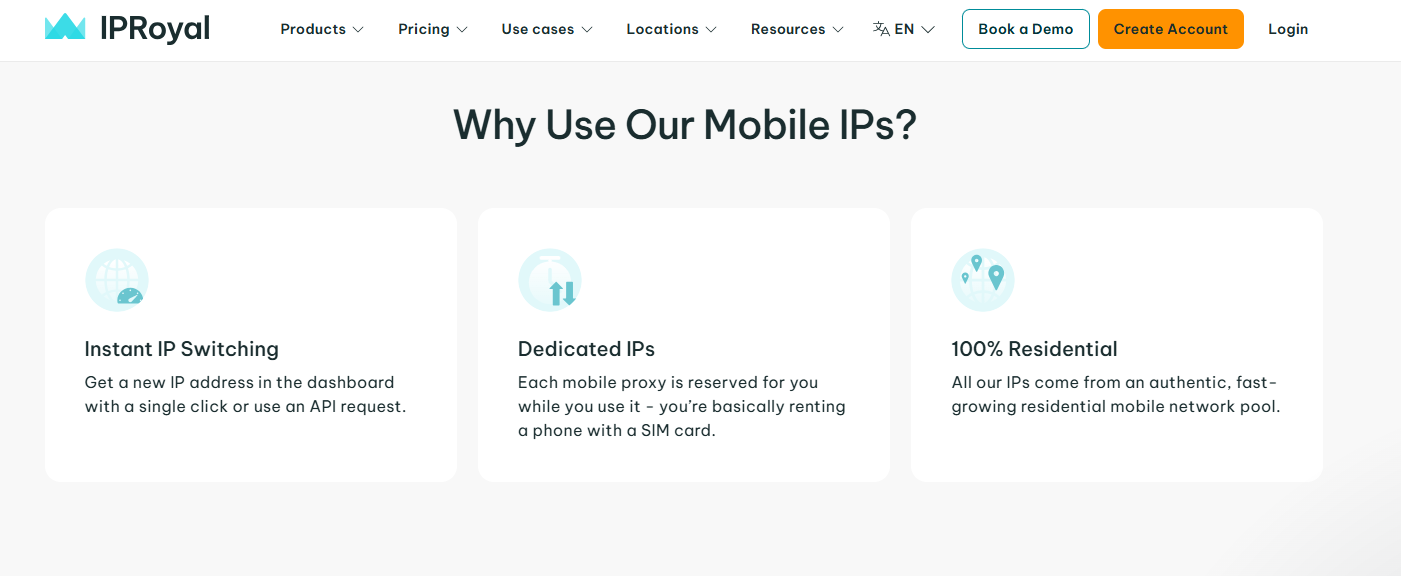Click the Products menu chevron arrow

tap(358, 30)
